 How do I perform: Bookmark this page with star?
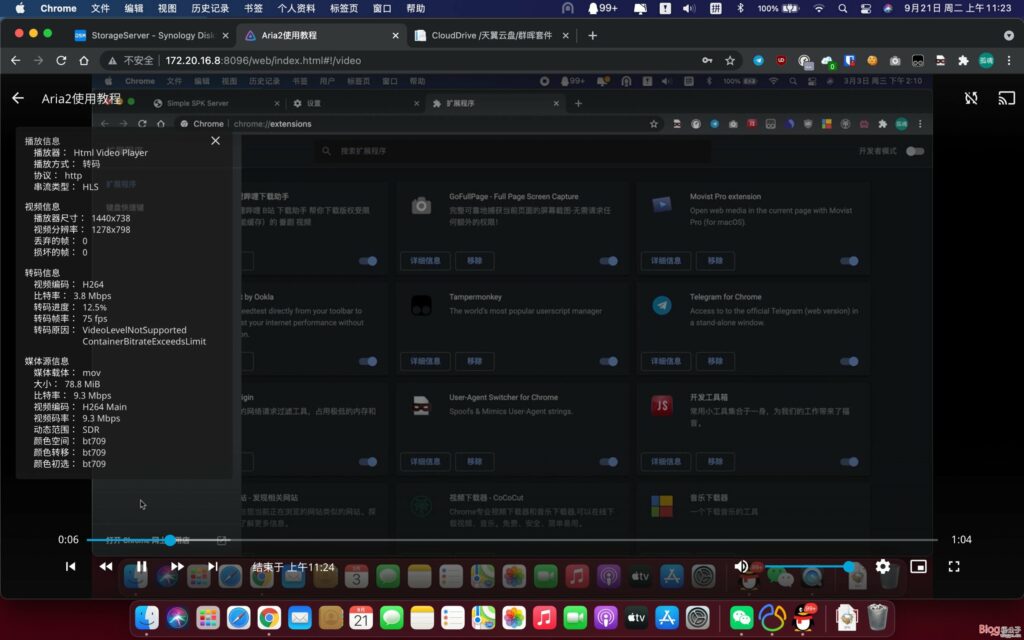(x=730, y=60)
